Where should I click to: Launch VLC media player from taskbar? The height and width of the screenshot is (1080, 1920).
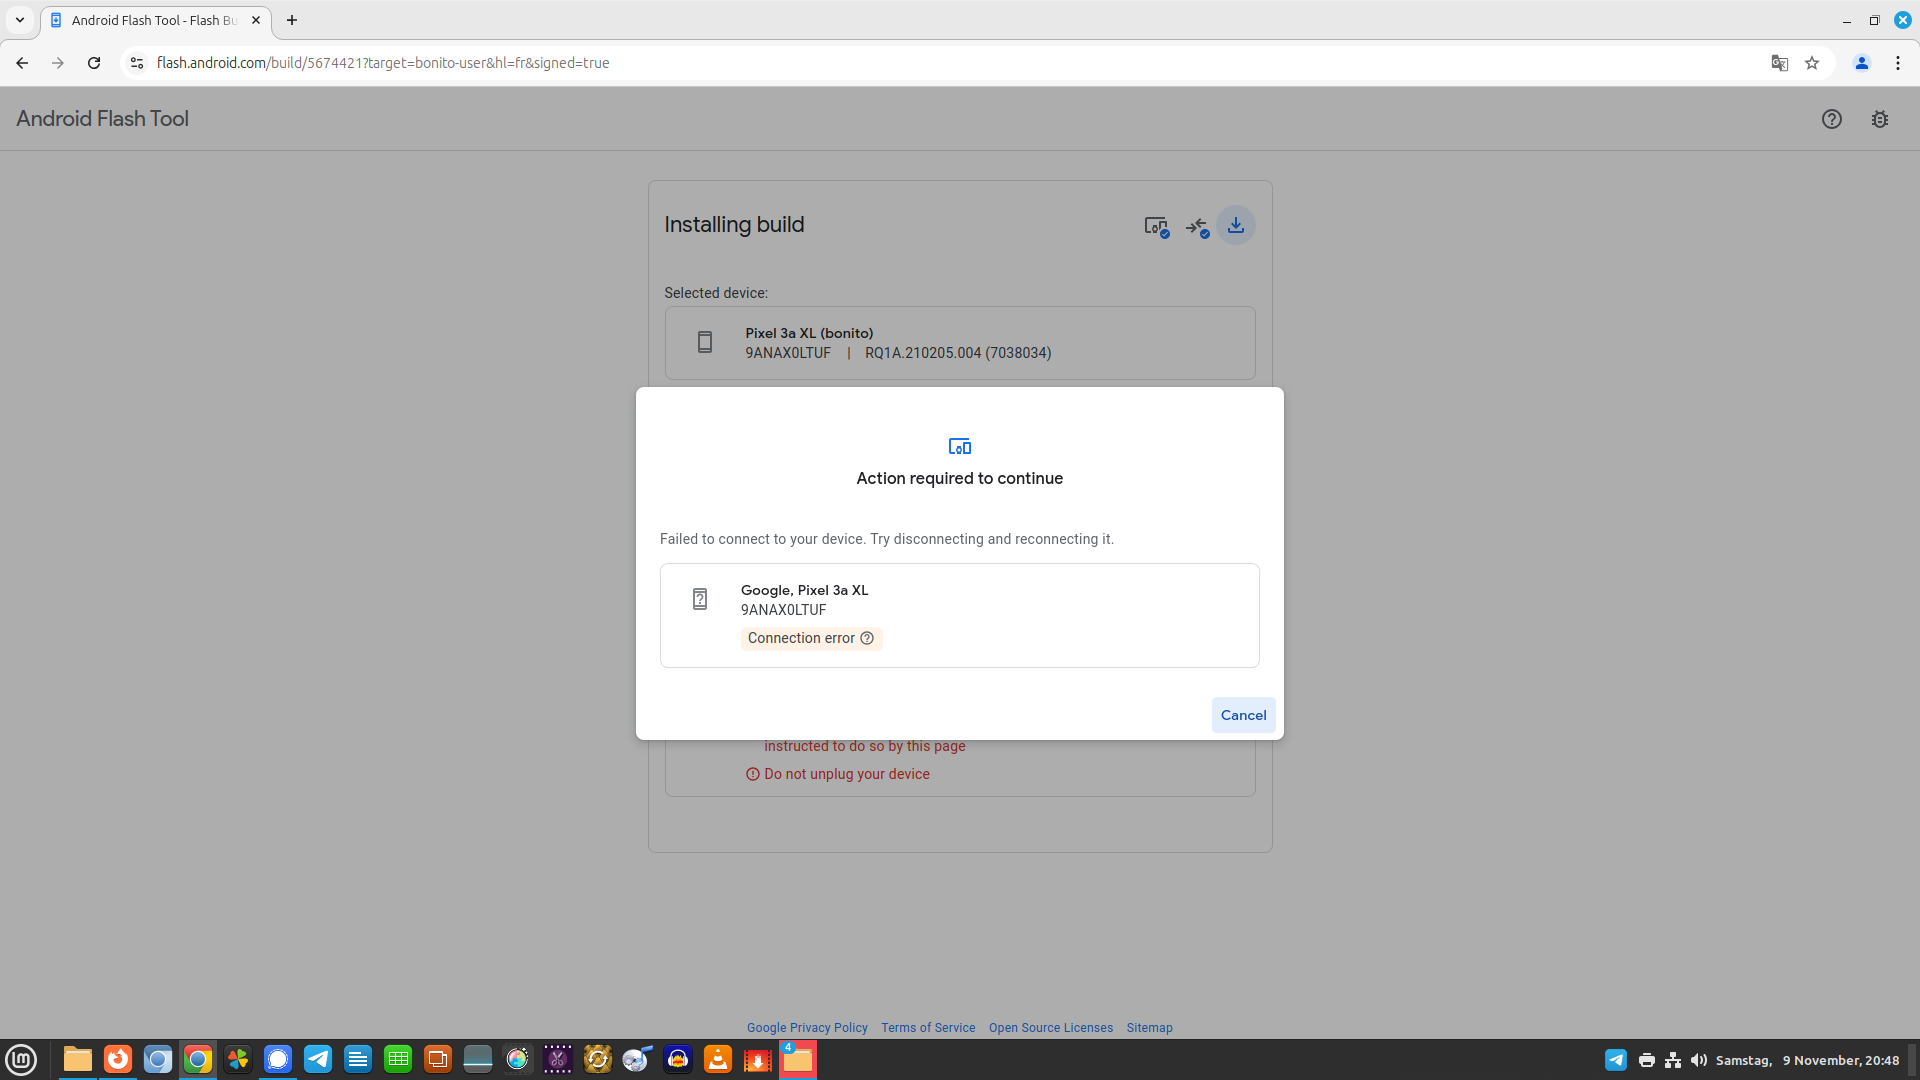pos(718,1059)
